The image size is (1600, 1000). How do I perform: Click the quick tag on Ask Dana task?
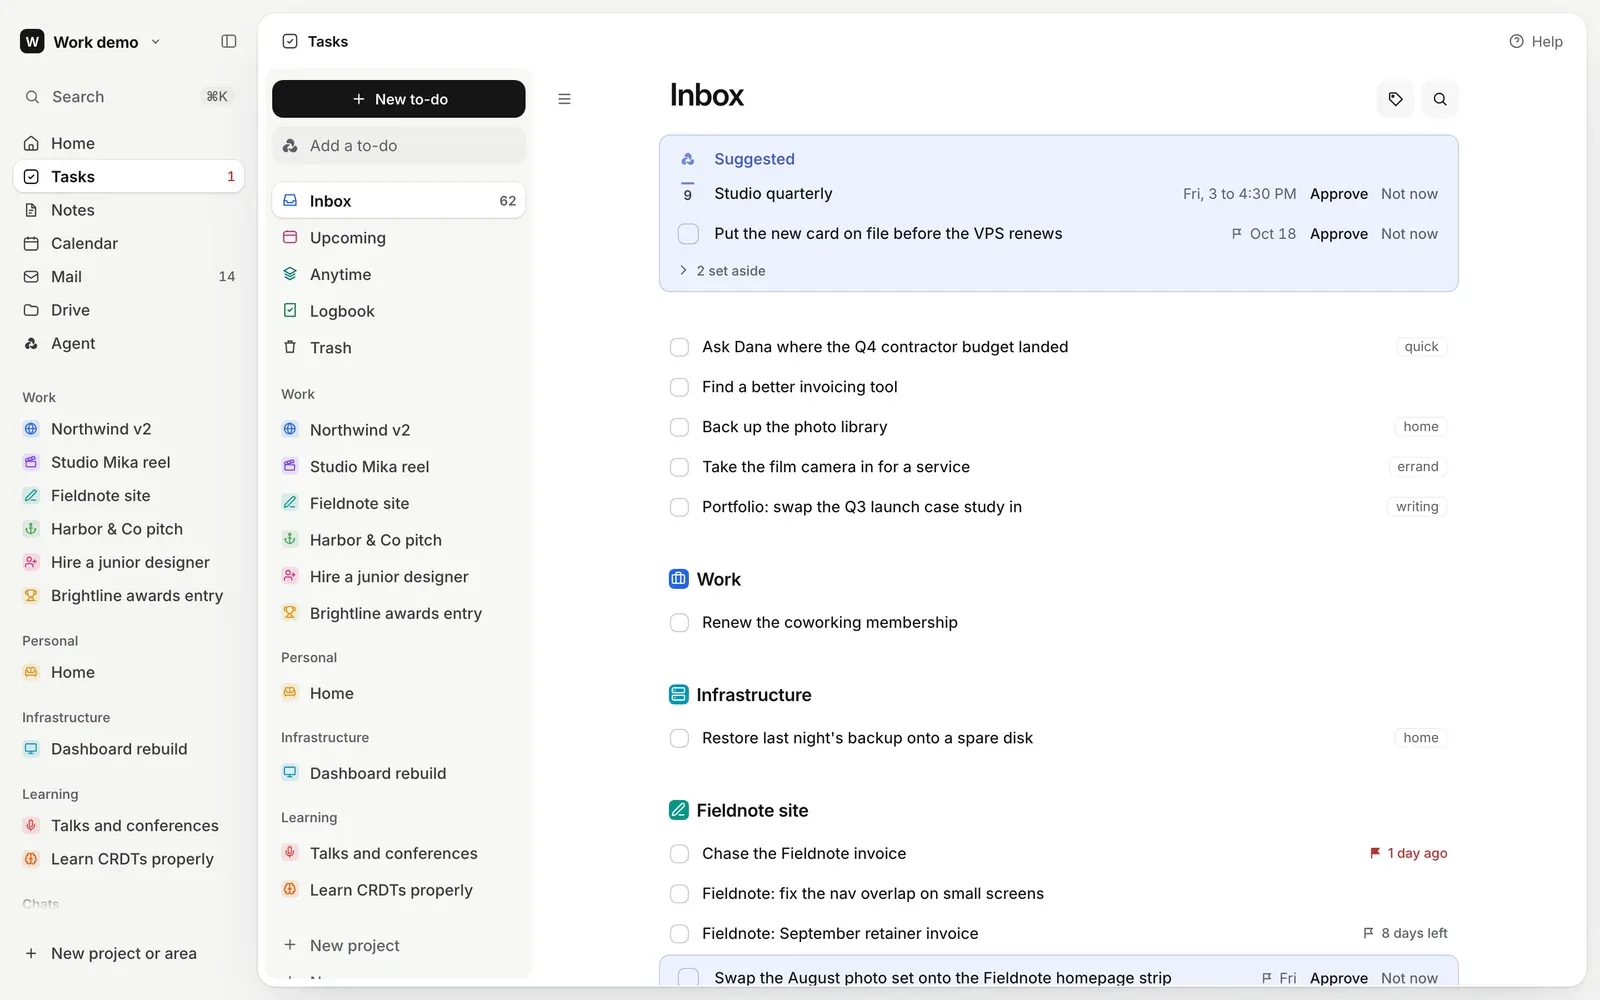(1421, 347)
